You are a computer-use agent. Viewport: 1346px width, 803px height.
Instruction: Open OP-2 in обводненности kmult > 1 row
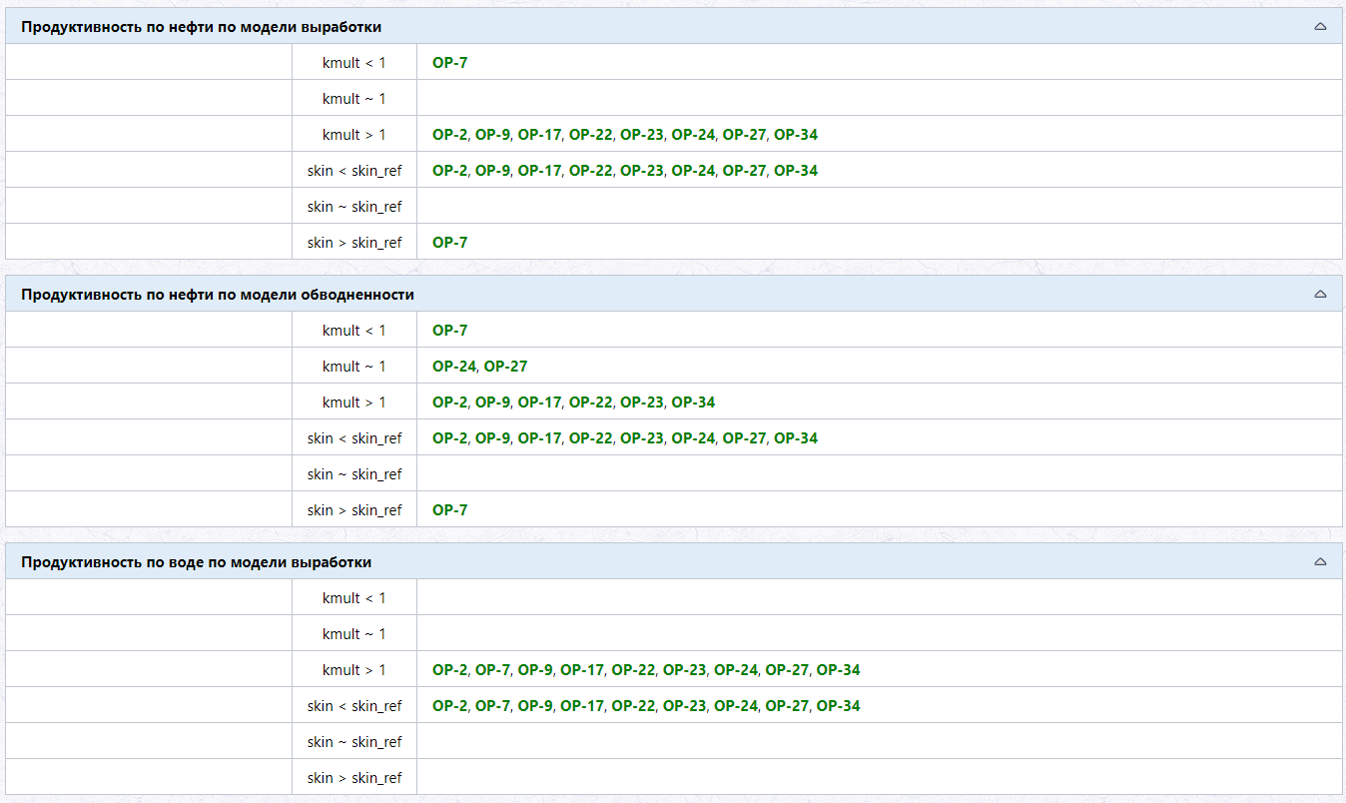[x=450, y=402]
